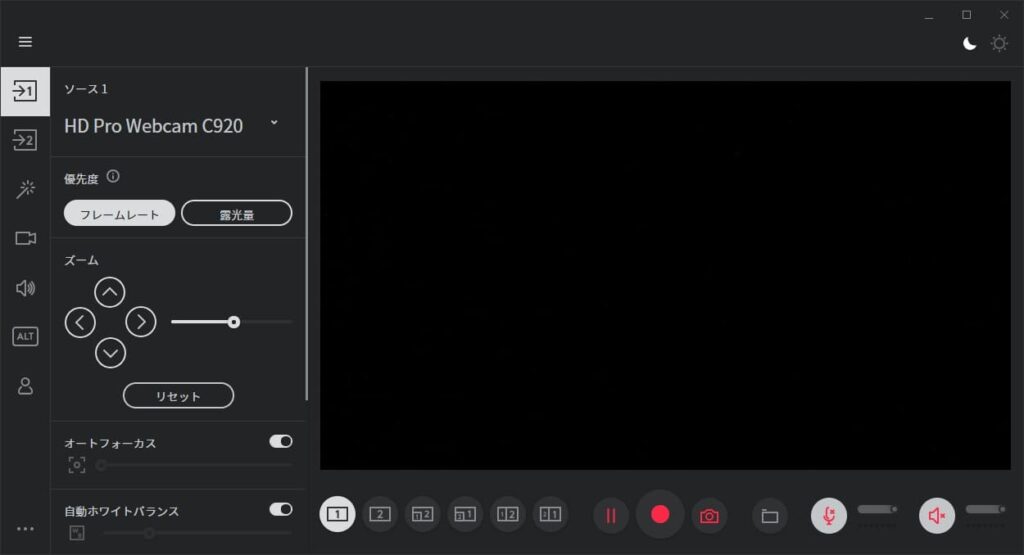
Task: Open the recordings folder
Action: point(770,516)
